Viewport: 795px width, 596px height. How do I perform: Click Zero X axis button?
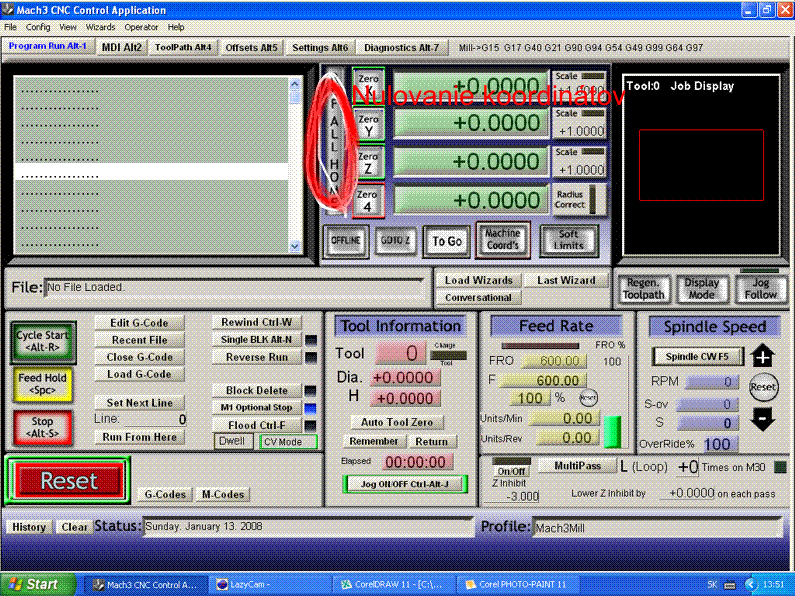[368, 84]
